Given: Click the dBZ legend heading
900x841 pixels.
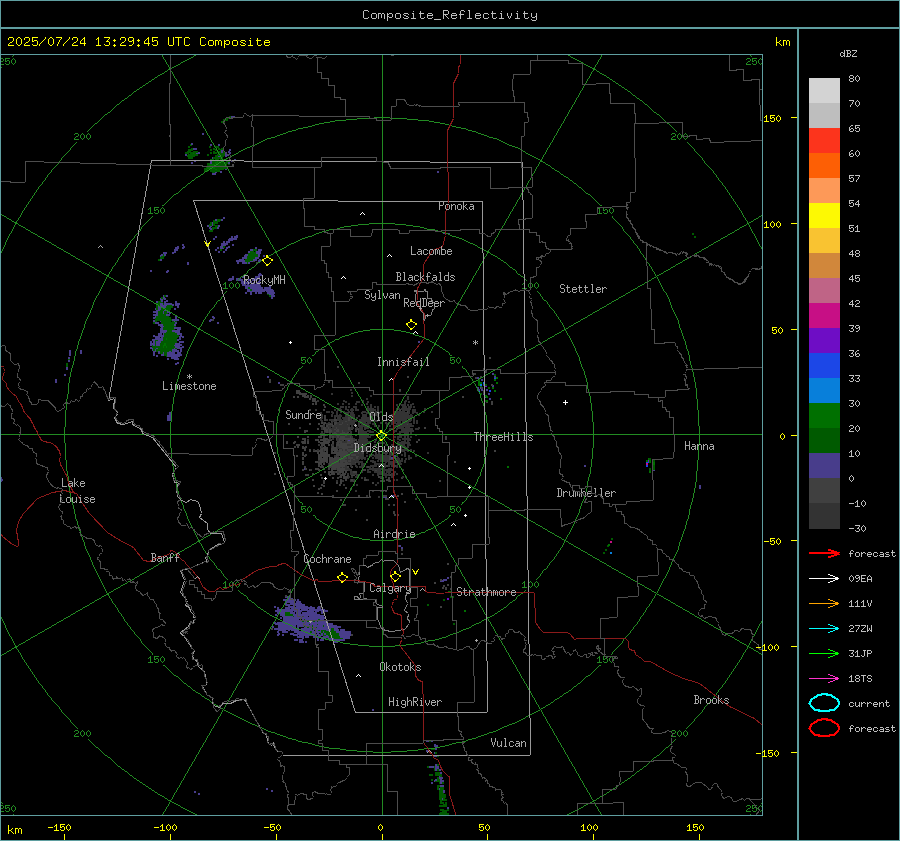Looking at the screenshot, I should pos(848,54).
